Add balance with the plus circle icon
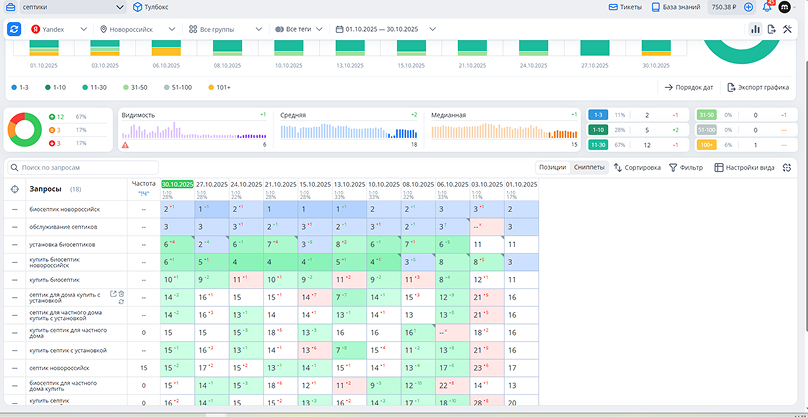808x417 pixels. click(748, 7)
